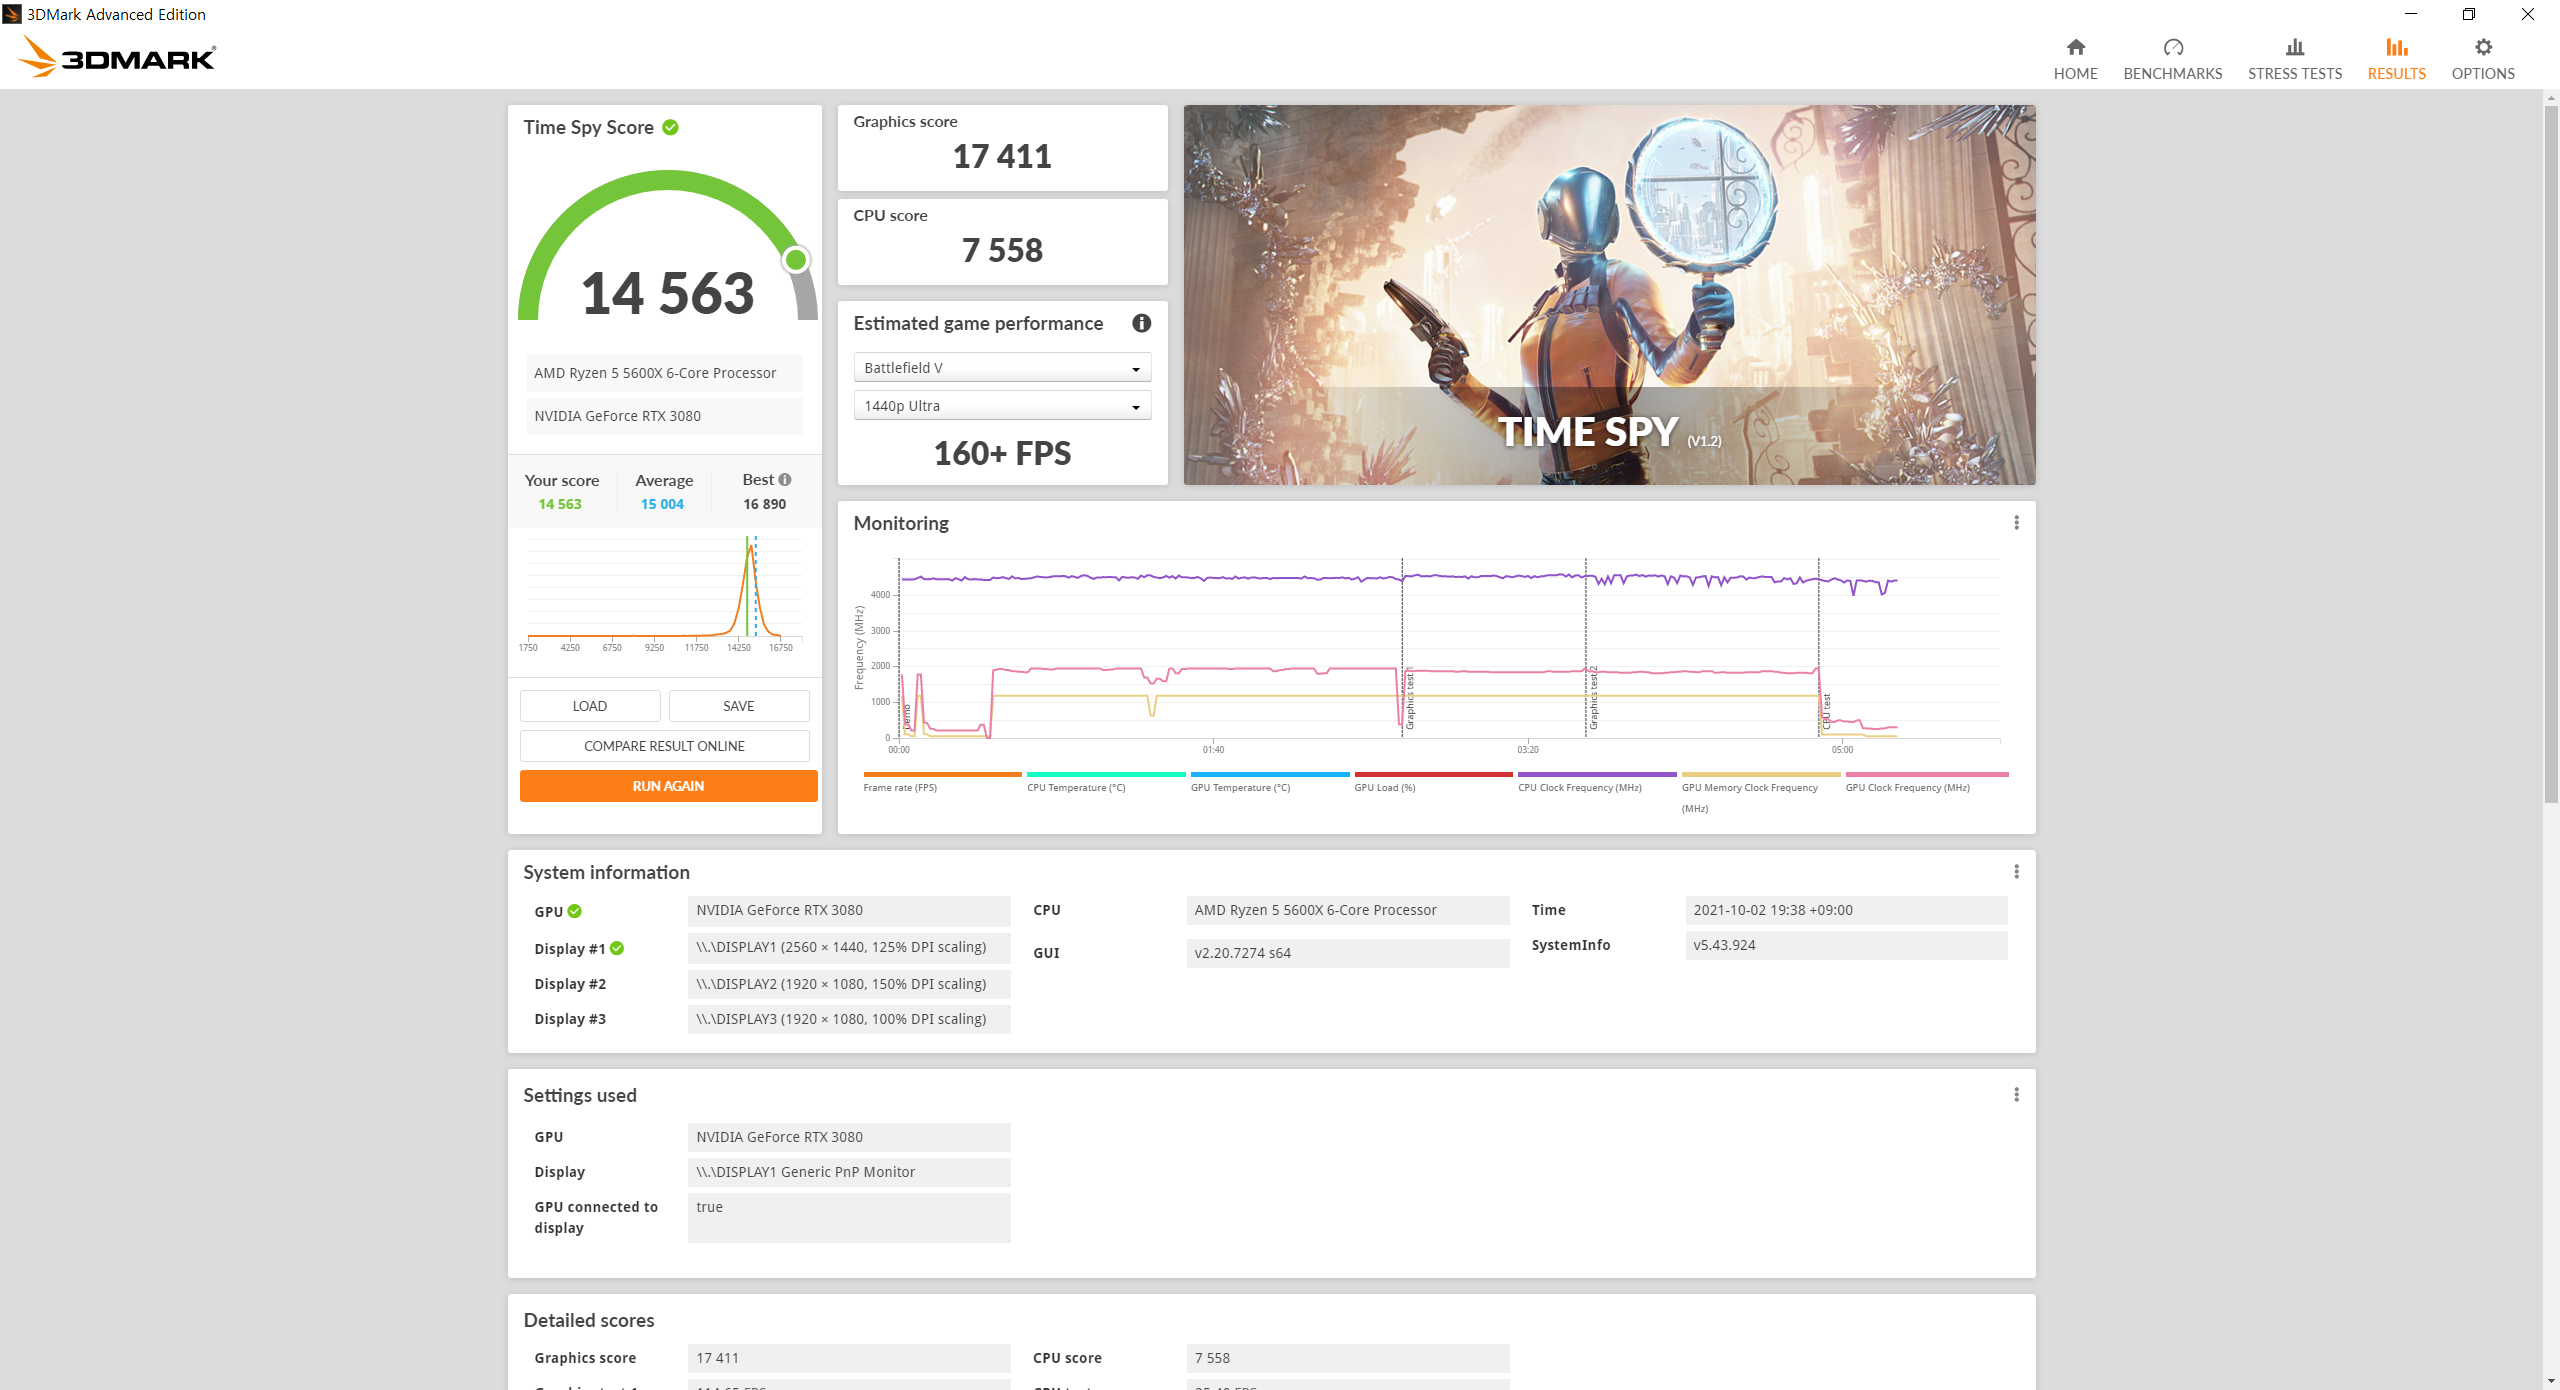Open the Benchmarks gauge icon
Screen dimensions: 2560x1390
tap(2172, 47)
